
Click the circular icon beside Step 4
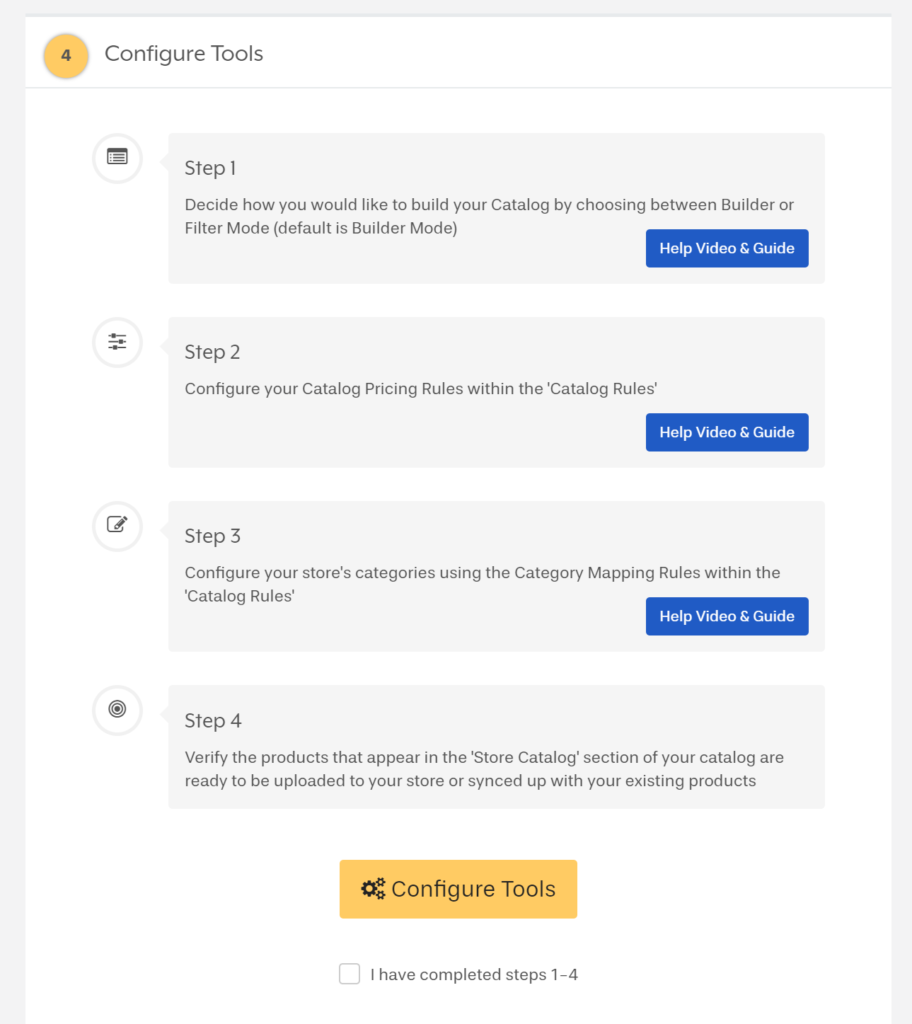pyautogui.click(x=117, y=710)
